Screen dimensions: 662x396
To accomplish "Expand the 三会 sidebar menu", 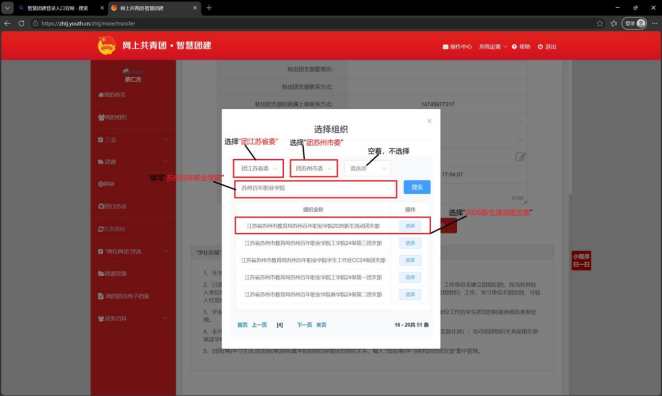I will tap(133, 140).
